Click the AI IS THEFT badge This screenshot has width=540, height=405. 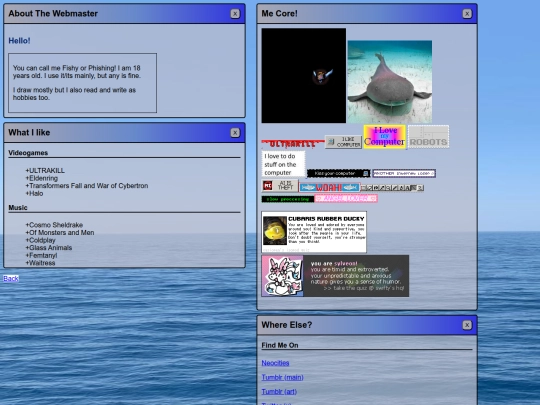[x=280, y=186]
